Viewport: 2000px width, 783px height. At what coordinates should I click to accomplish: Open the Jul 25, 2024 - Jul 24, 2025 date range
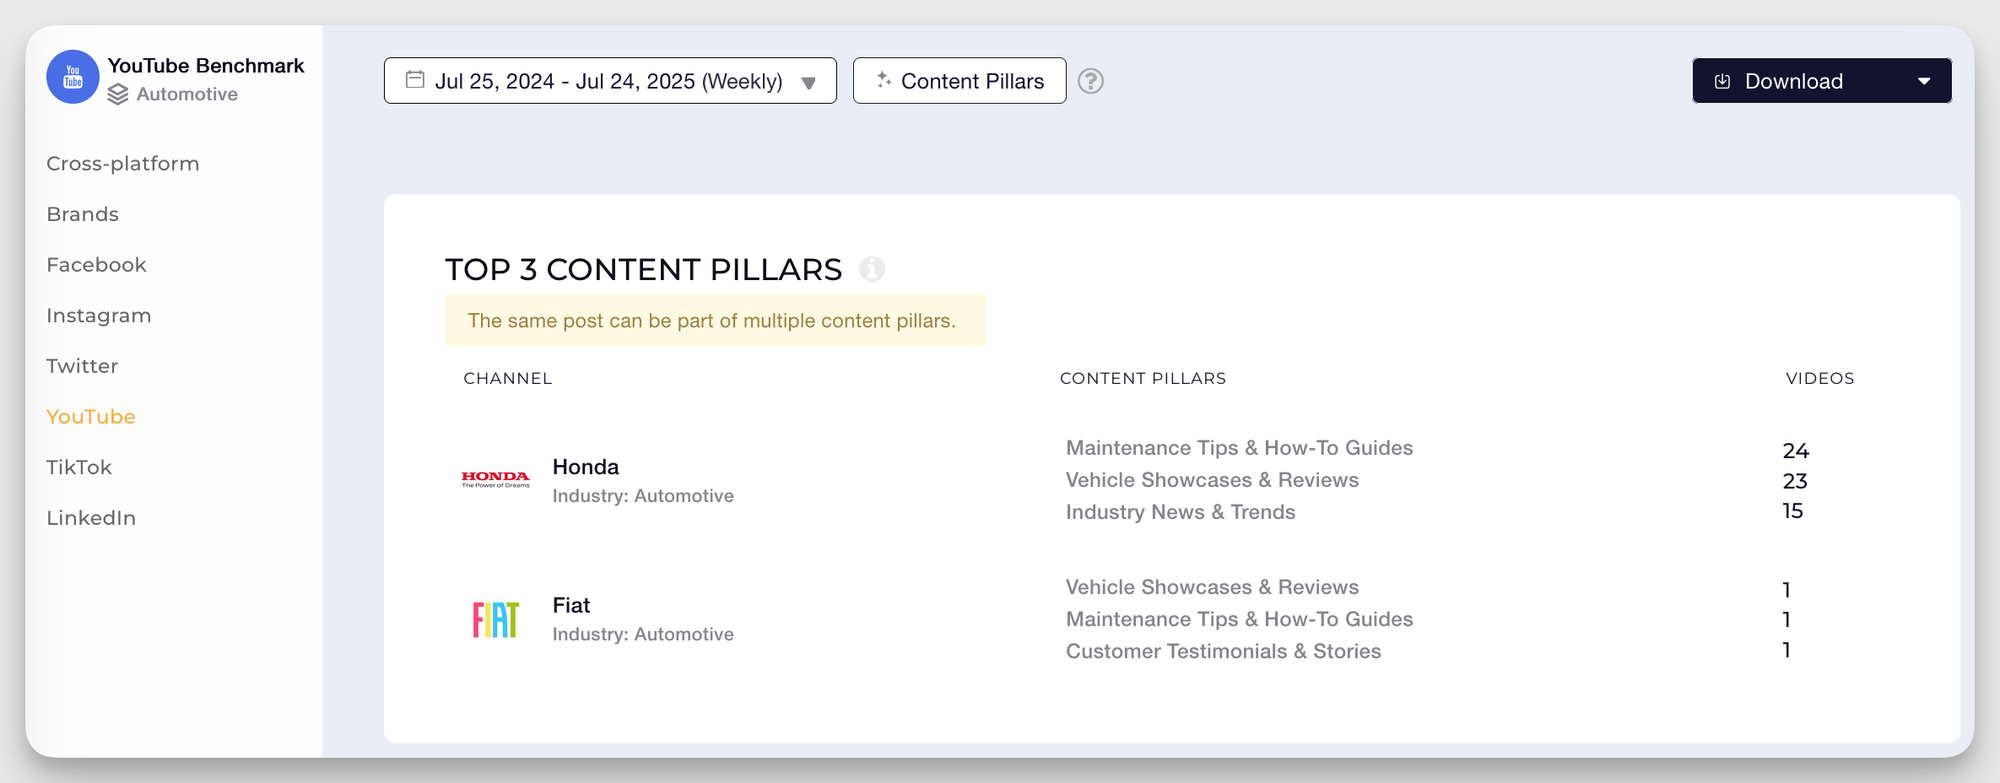tap(610, 81)
